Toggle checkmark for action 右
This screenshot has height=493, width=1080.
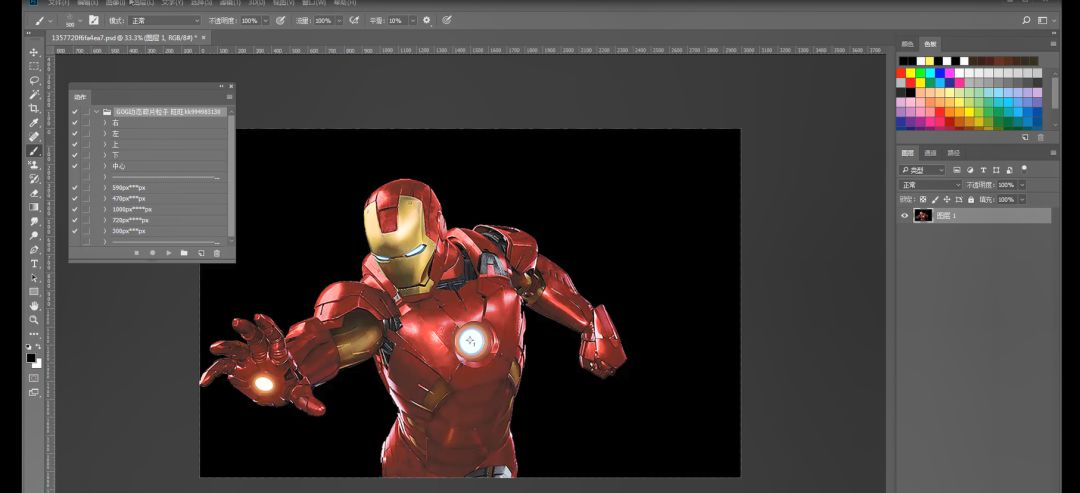pos(74,123)
